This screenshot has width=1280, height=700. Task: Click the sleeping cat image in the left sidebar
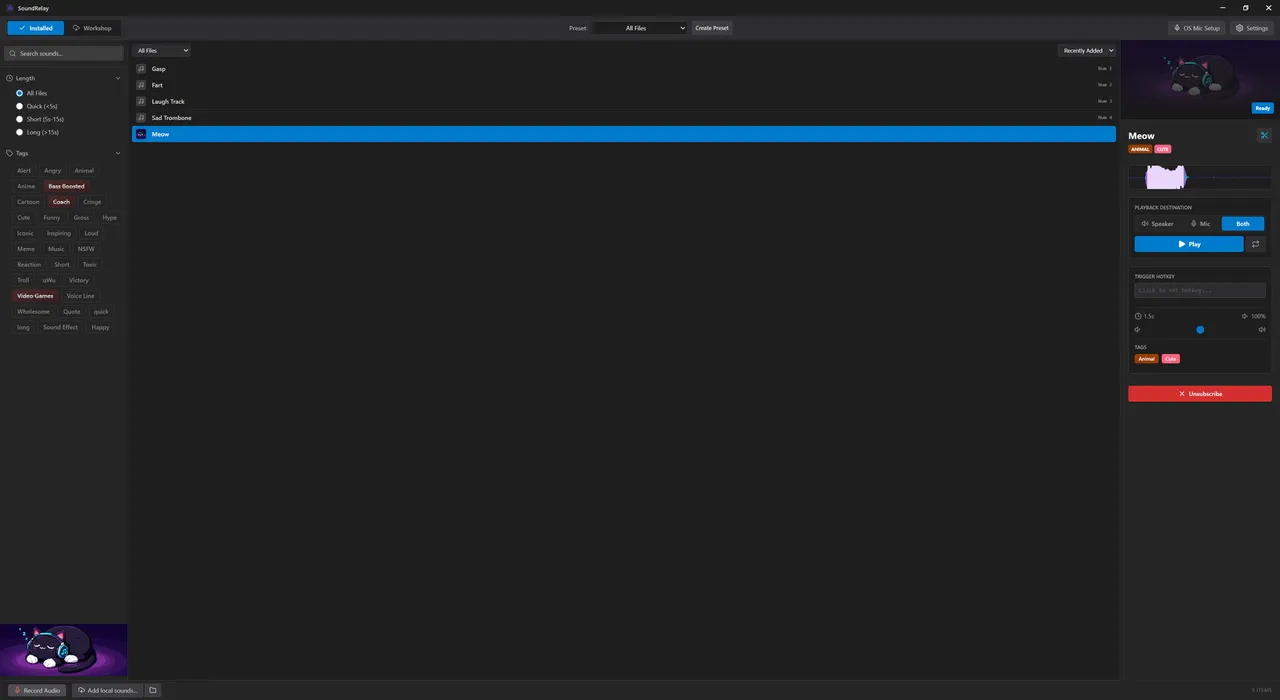pyautogui.click(x=64, y=650)
